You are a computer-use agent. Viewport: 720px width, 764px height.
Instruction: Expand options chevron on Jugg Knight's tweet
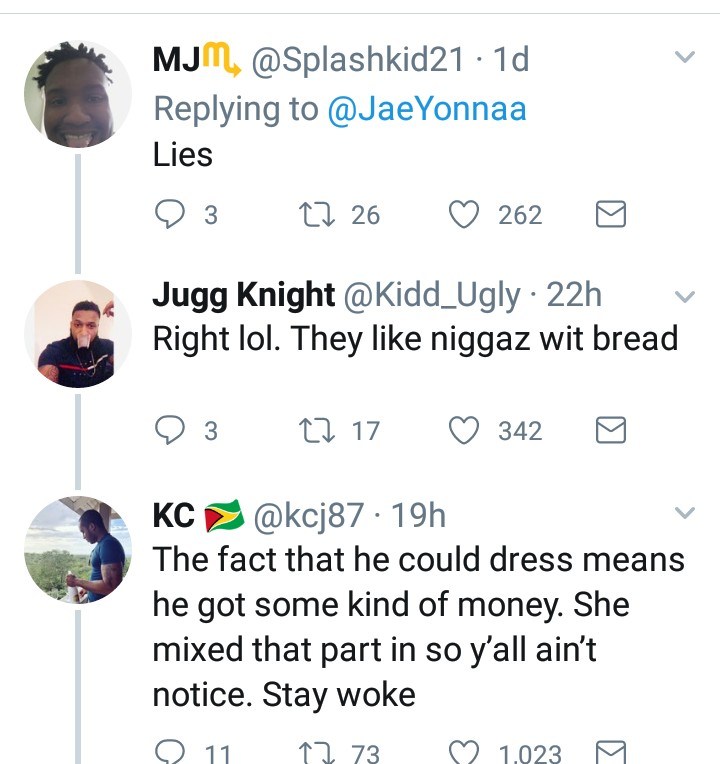(684, 296)
